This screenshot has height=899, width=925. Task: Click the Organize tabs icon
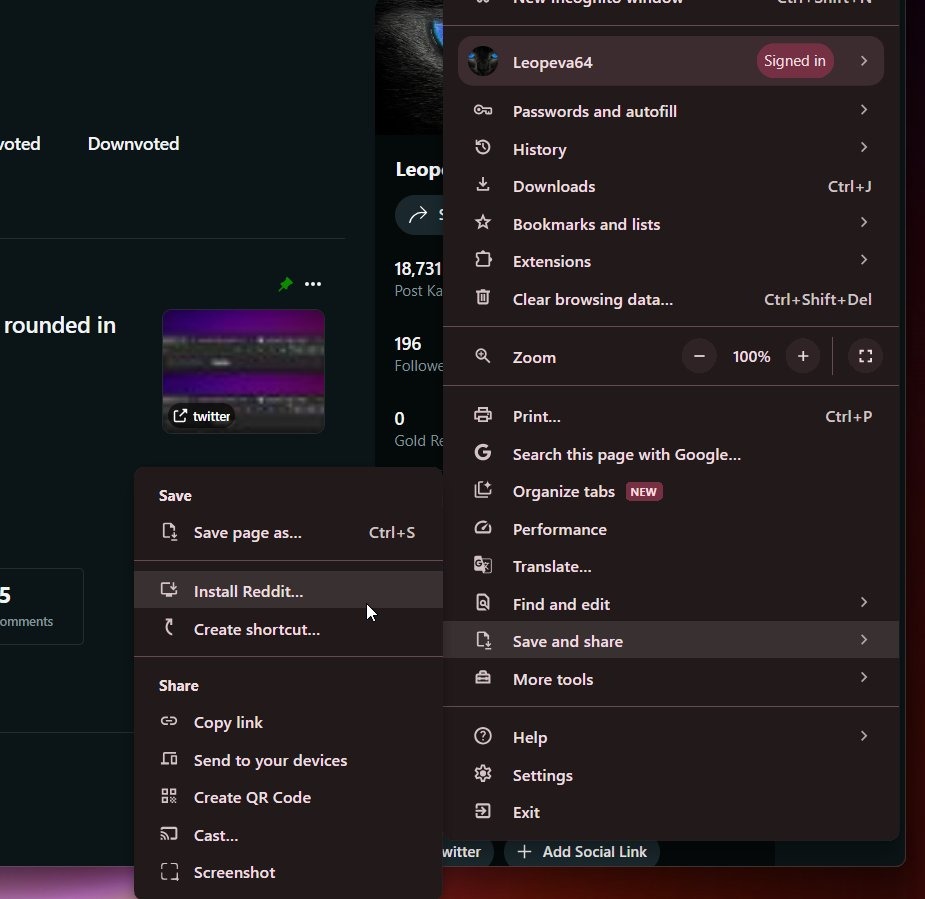[x=483, y=490]
